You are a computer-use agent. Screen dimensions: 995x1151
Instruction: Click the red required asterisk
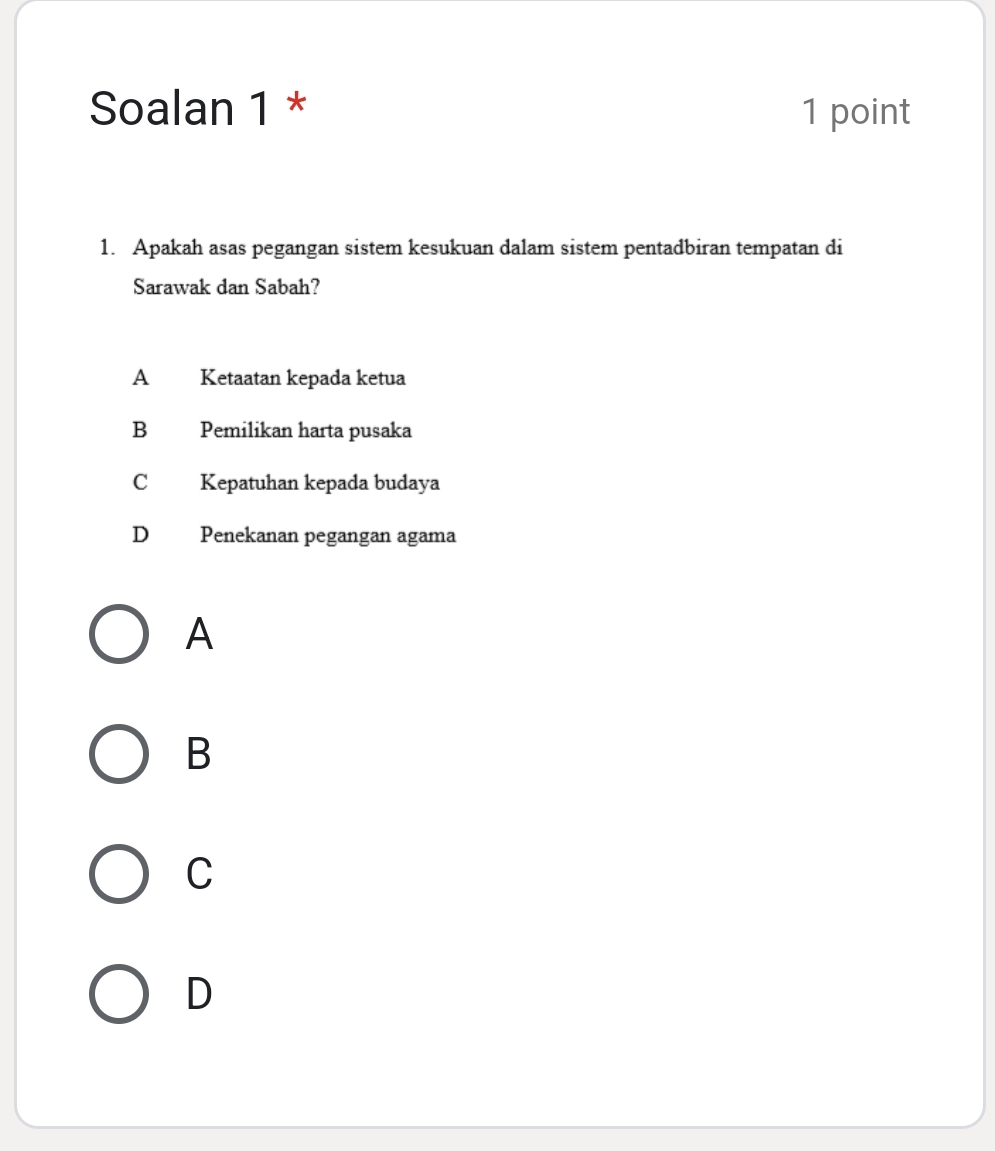296,104
